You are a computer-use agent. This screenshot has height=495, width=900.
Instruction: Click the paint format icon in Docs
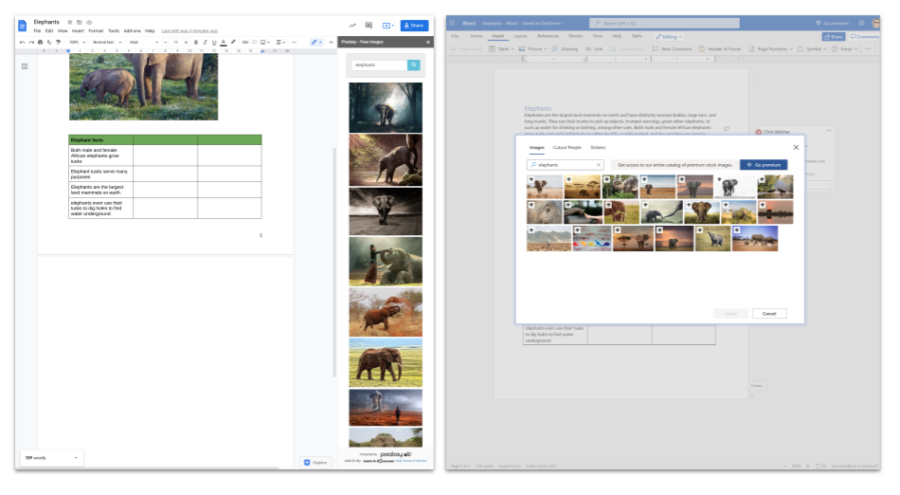(58, 42)
